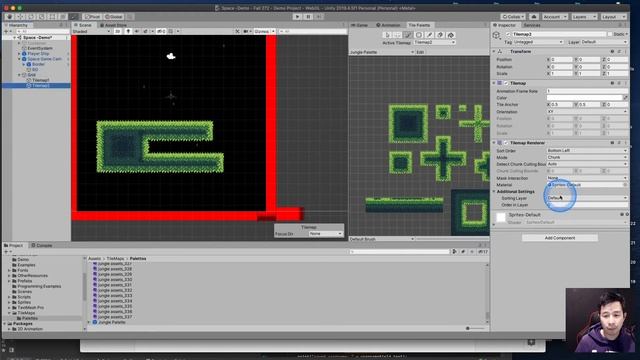Viewport: 640px width, 360px height.
Task: Open the Tag dropdown
Action: (x=538, y=42)
